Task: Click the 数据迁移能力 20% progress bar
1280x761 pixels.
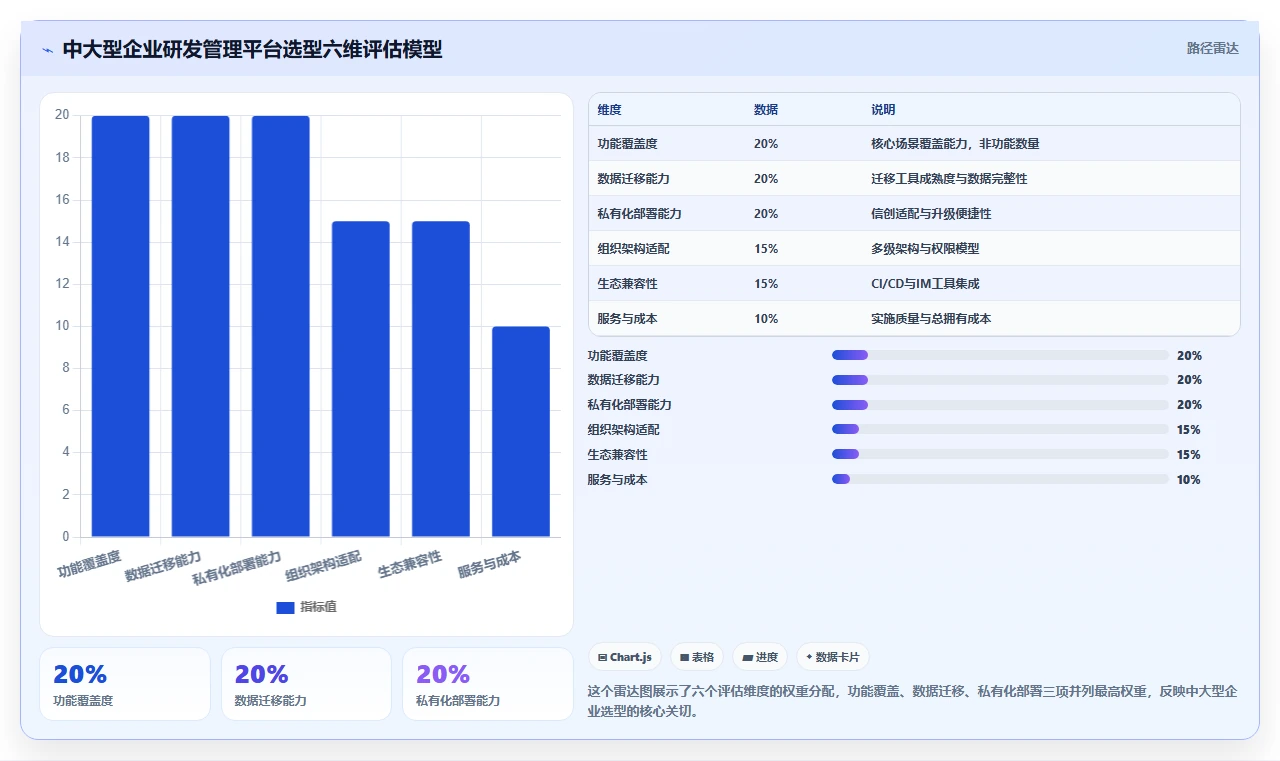Action: click(x=1000, y=380)
